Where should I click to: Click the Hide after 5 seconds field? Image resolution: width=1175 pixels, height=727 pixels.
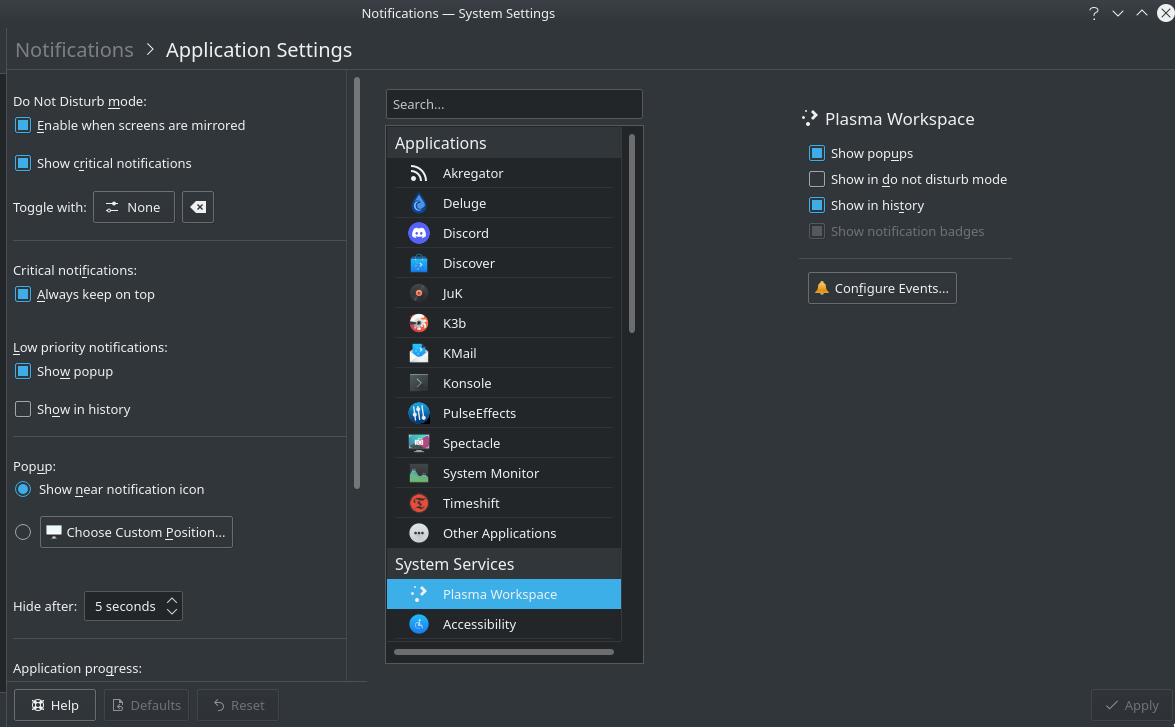[x=133, y=606]
